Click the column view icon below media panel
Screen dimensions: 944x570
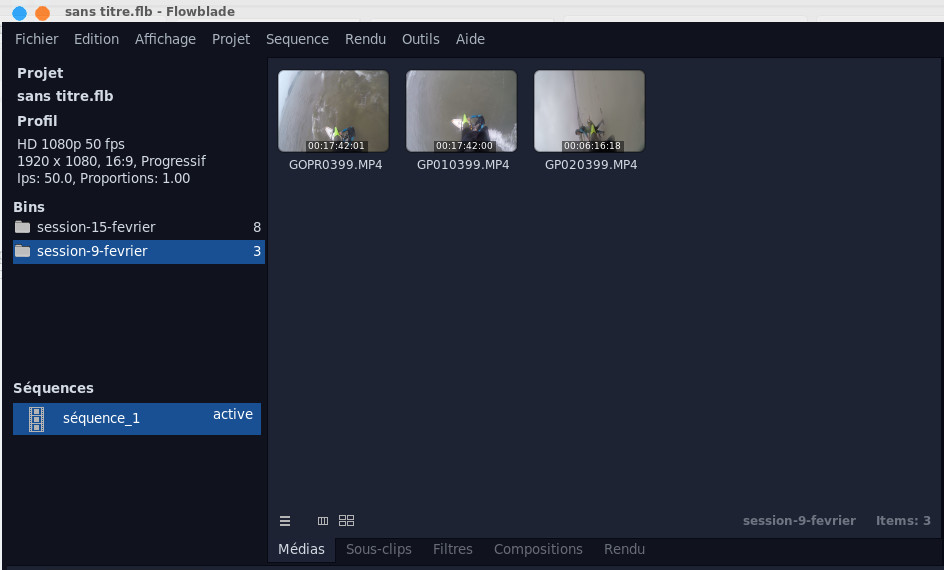pyautogui.click(x=323, y=521)
